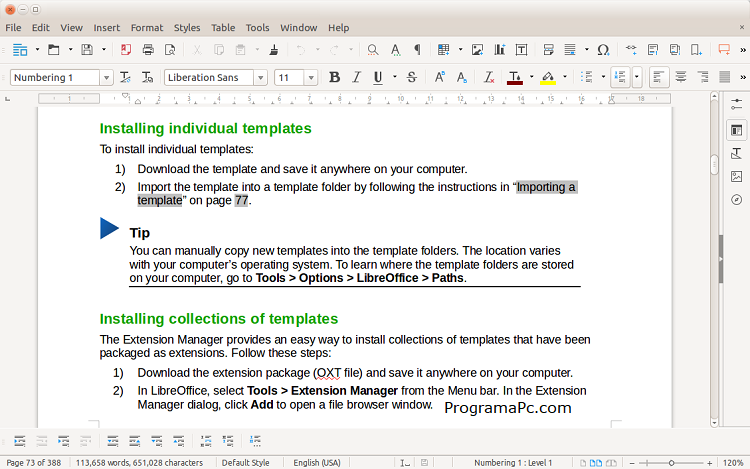Insert a page break
The height and width of the screenshot is (469, 750).
pyautogui.click(x=548, y=50)
